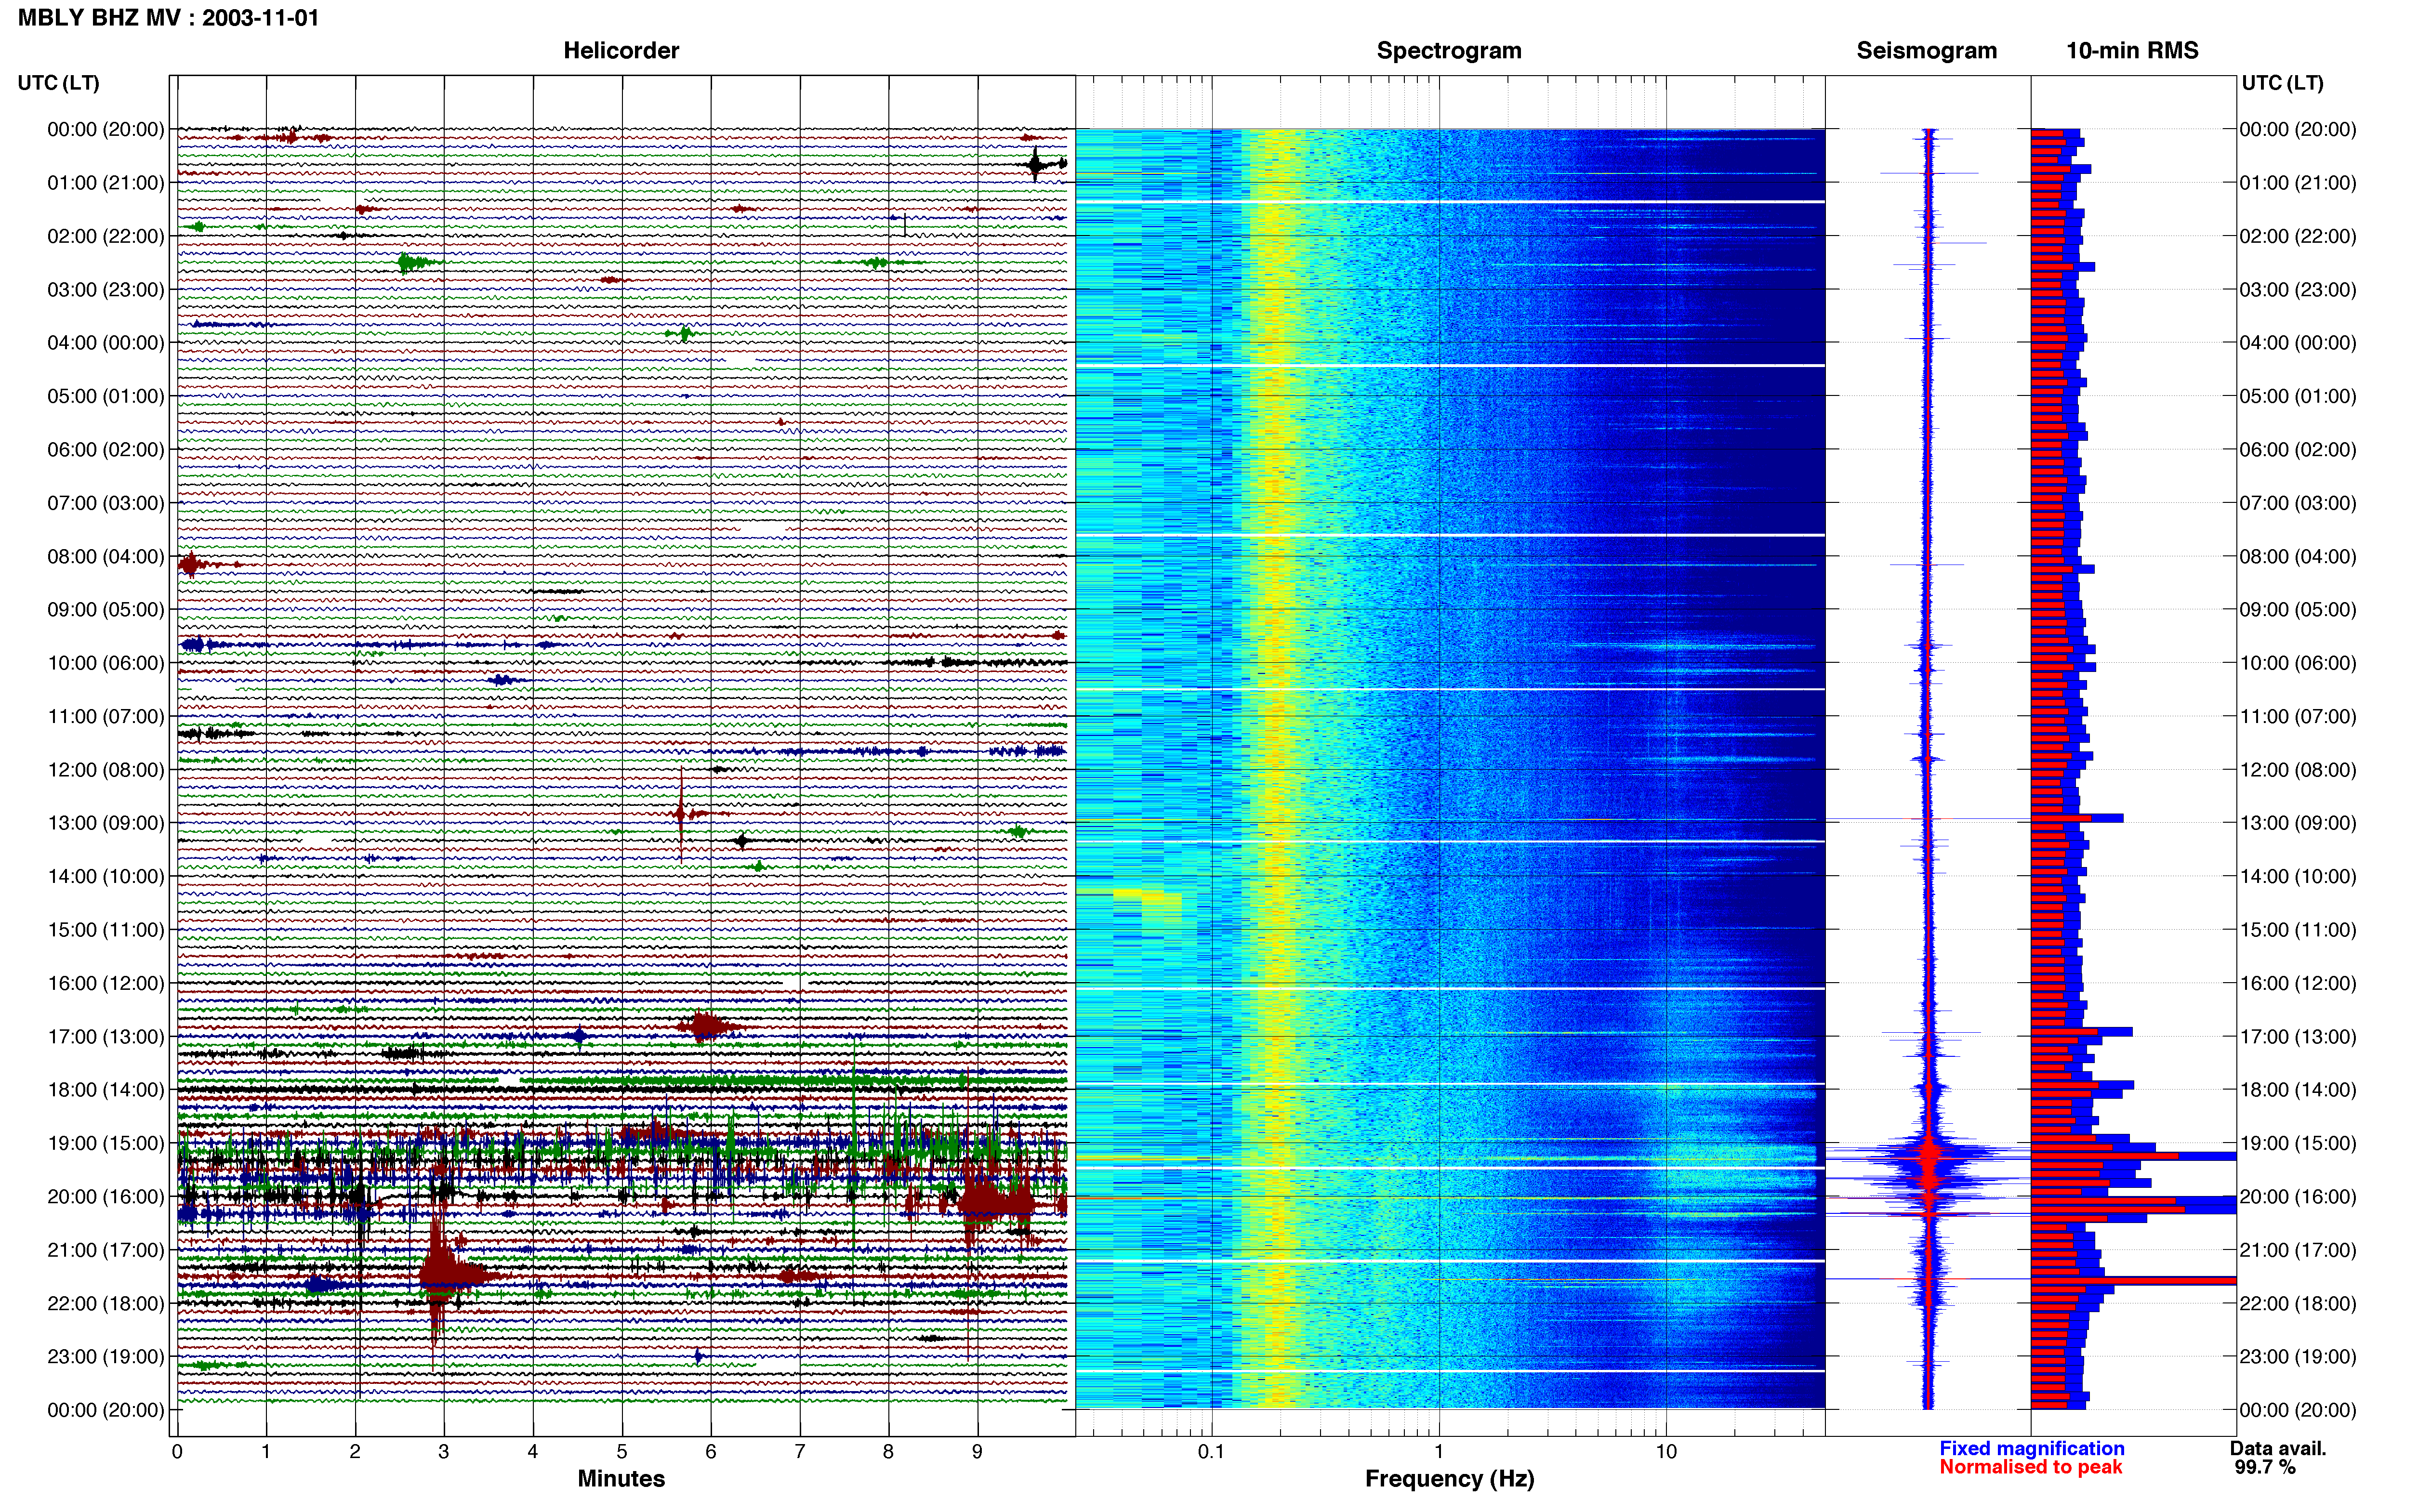Click right time label 02:00 (22:00)
2418x1512 pixels.
pyautogui.click(x=2298, y=236)
